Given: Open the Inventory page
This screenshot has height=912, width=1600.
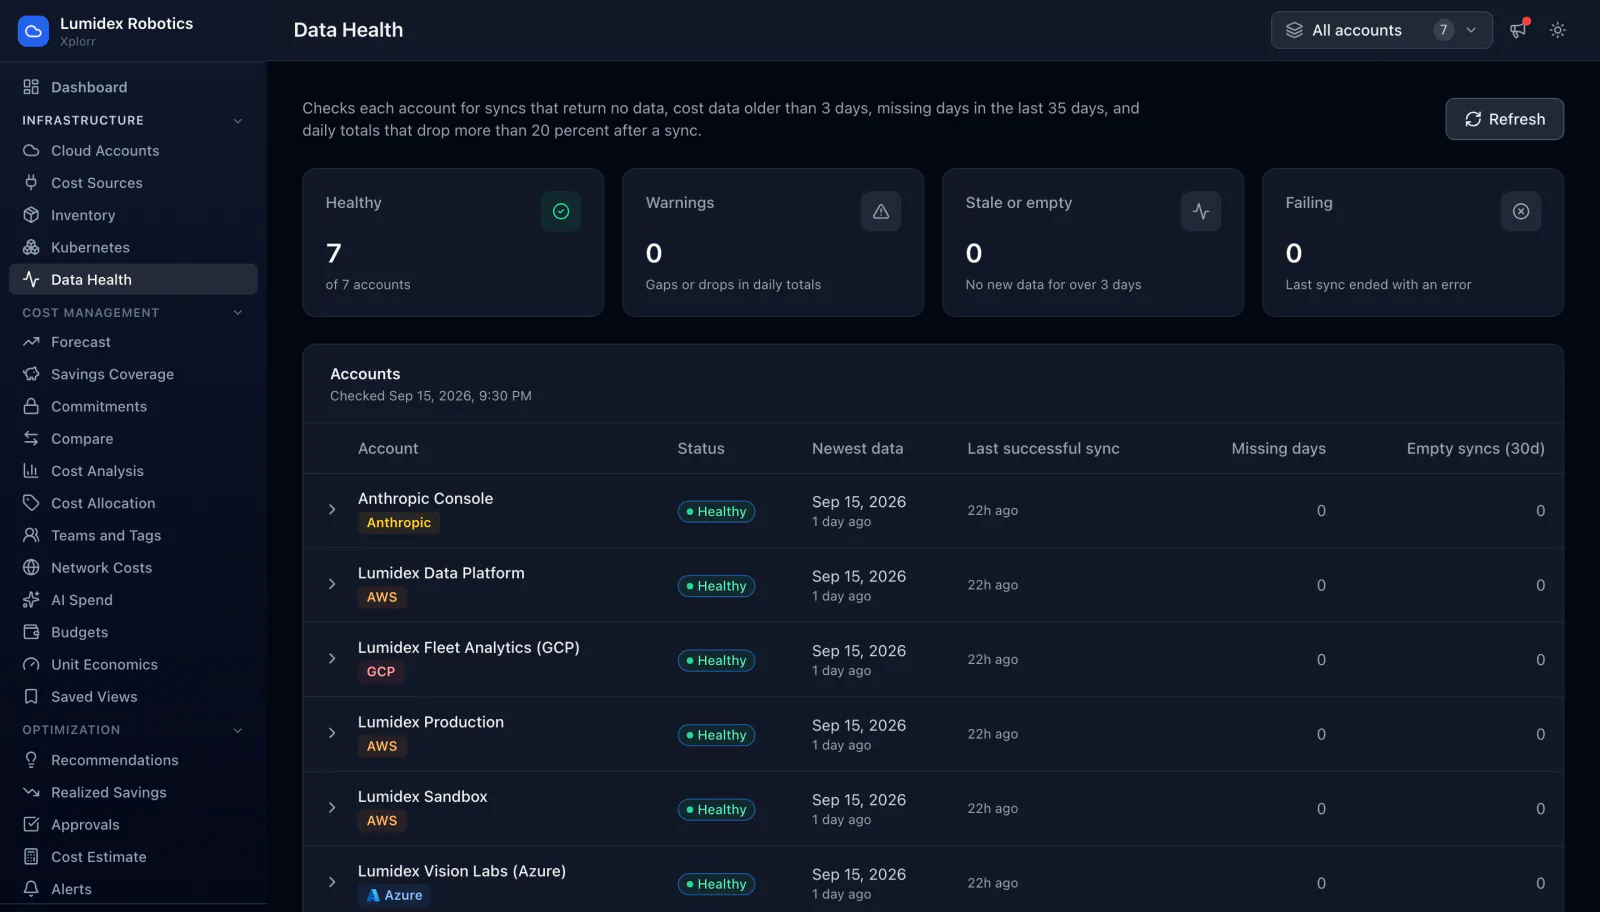Looking at the screenshot, I should tap(133, 215).
